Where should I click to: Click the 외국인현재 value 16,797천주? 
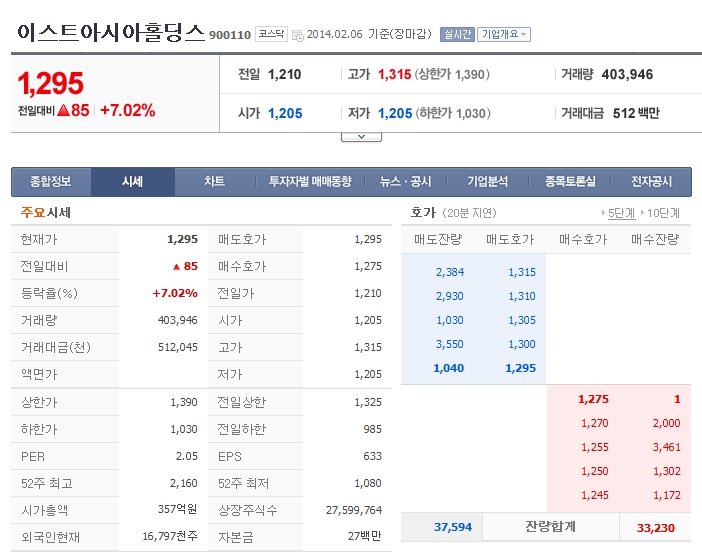[x=170, y=536]
